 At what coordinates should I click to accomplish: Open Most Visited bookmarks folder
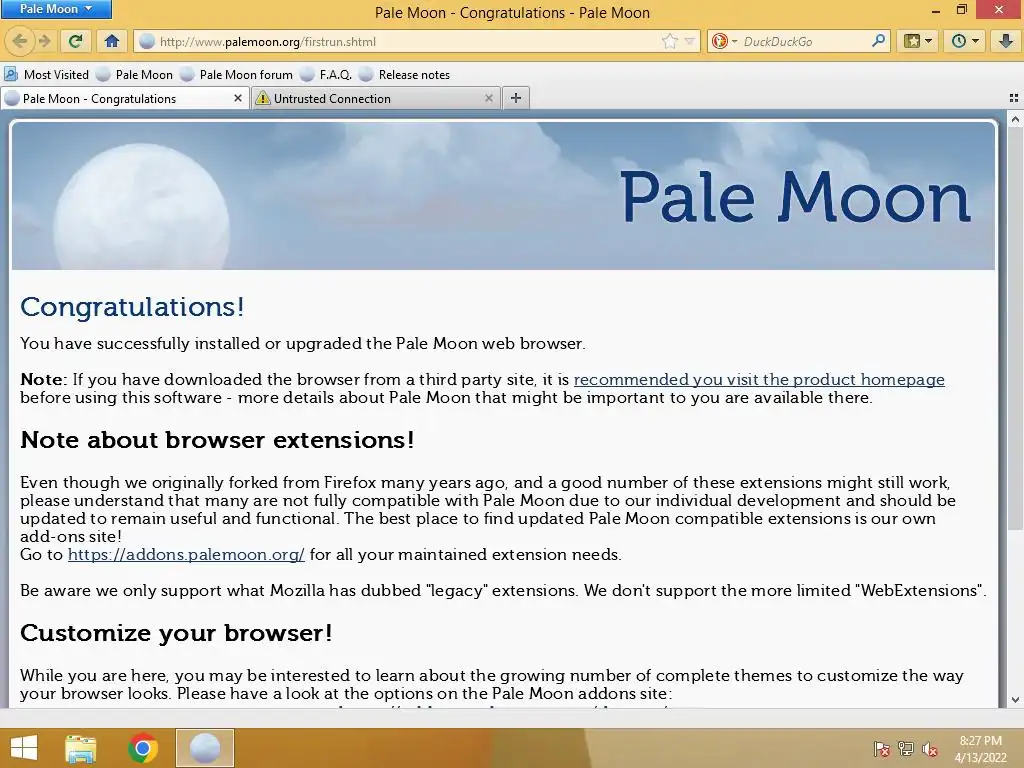[47, 74]
